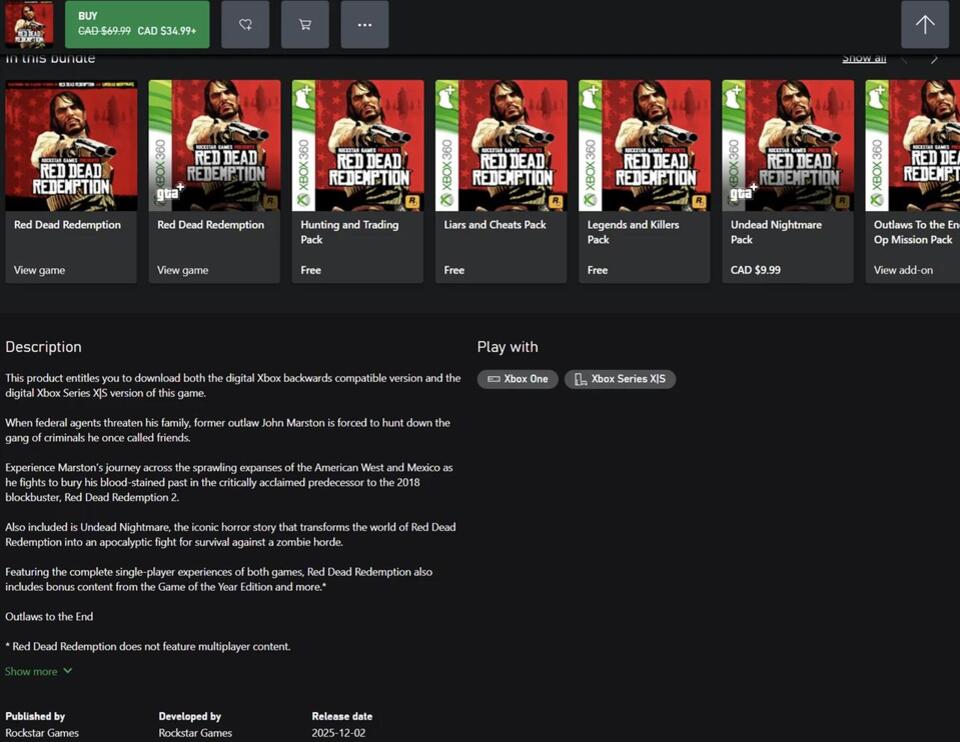Add Red Dead Redemption to your wishlist

(x=244, y=24)
